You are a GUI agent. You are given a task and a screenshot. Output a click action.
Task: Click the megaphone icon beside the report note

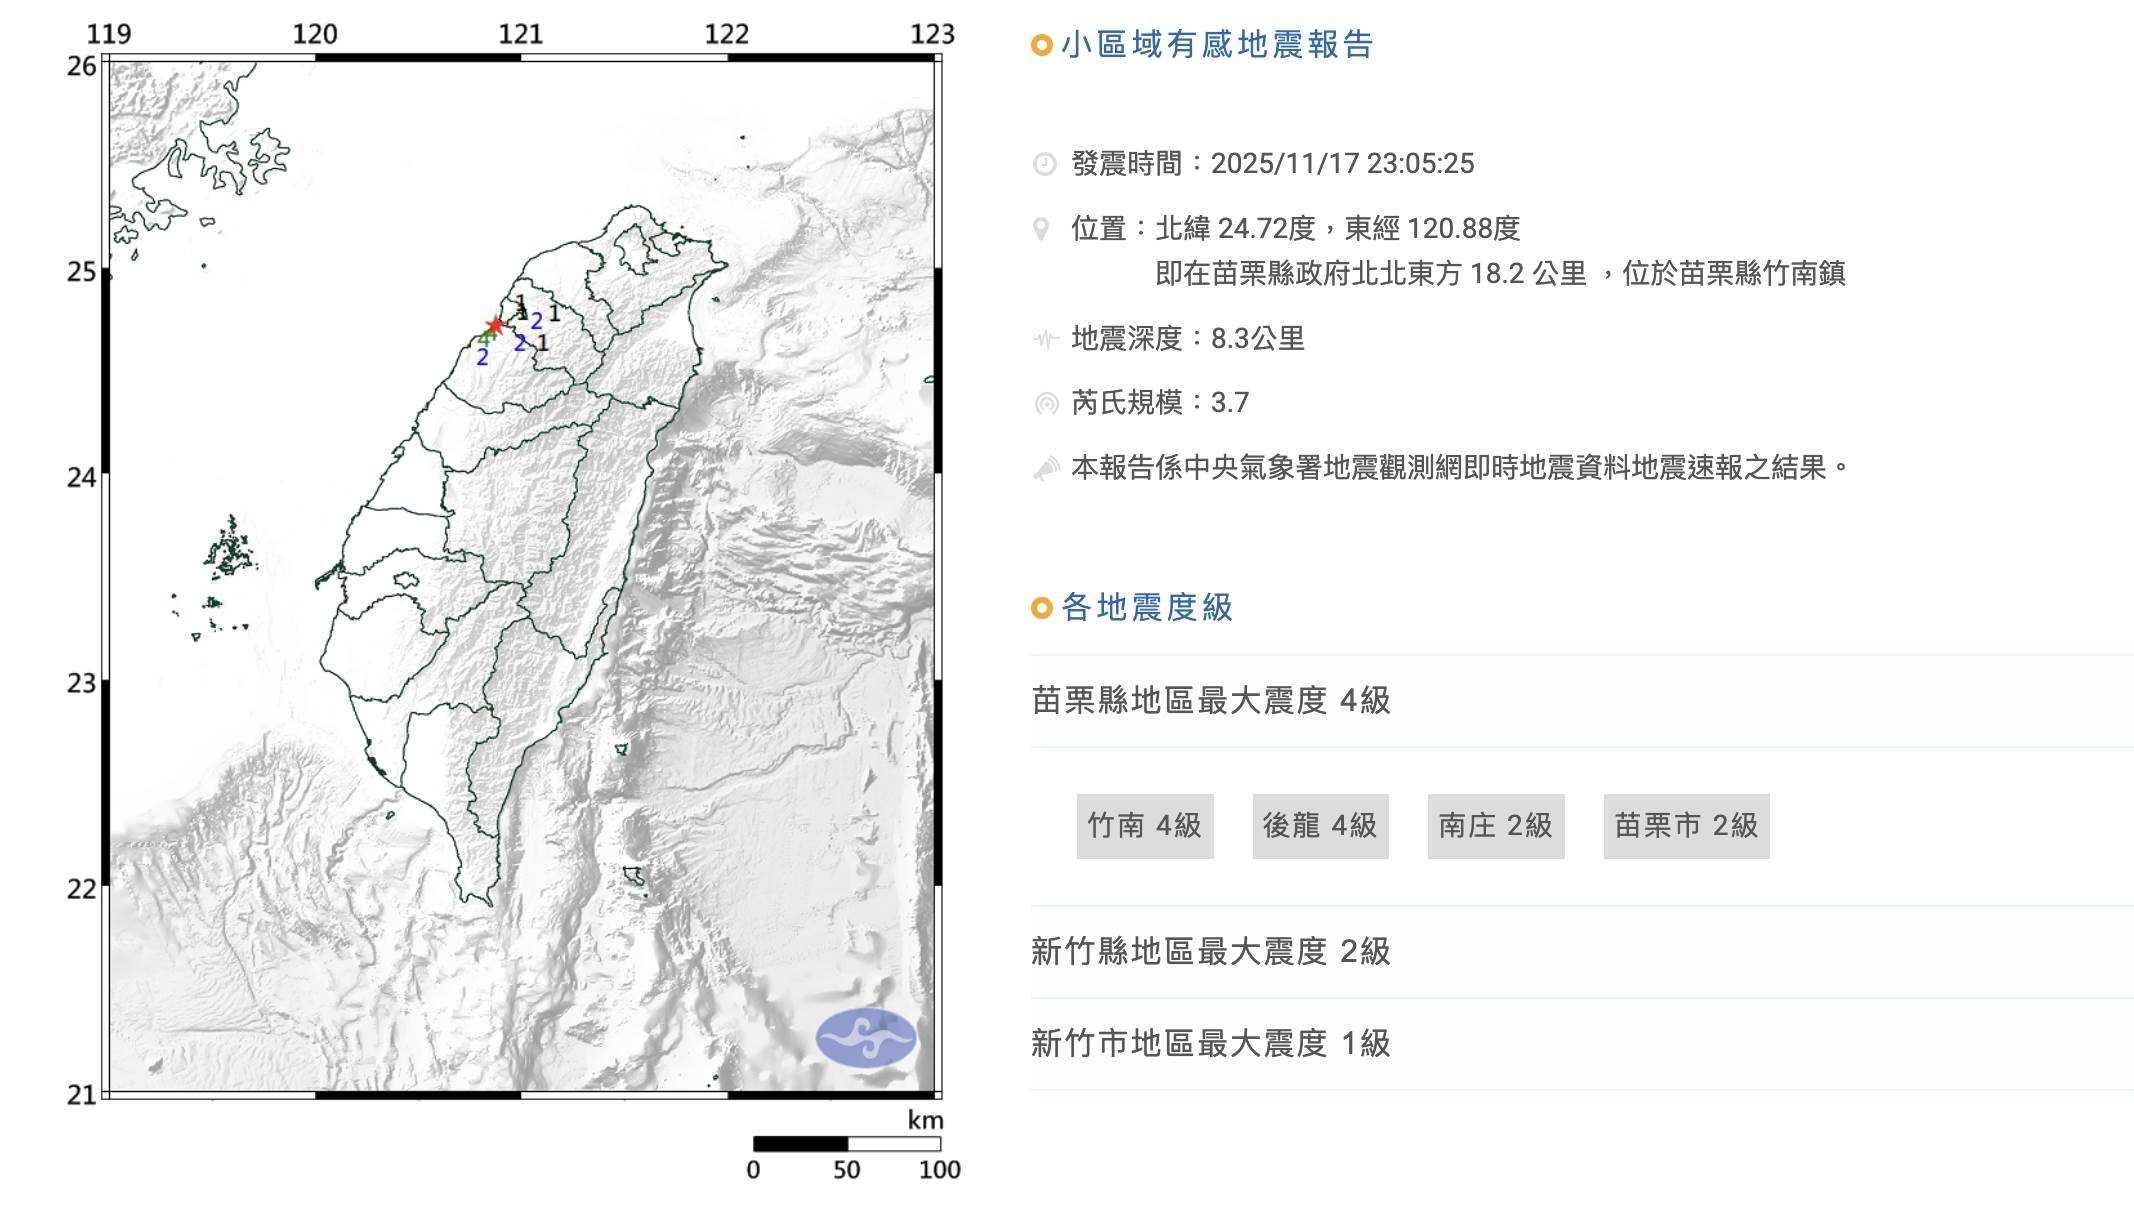1045,468
